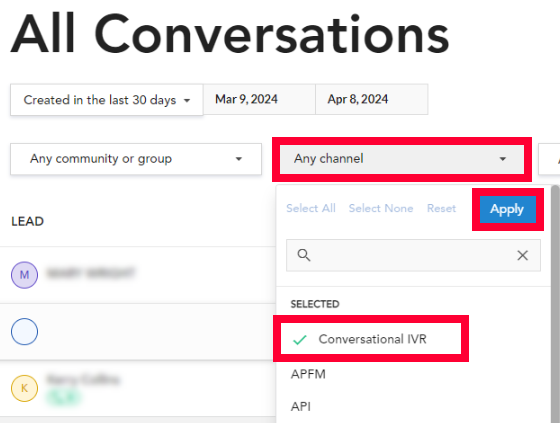This screenshot has height=423, width=560.
Task: Click the purple M lead avatar
Action: point(24,275)
